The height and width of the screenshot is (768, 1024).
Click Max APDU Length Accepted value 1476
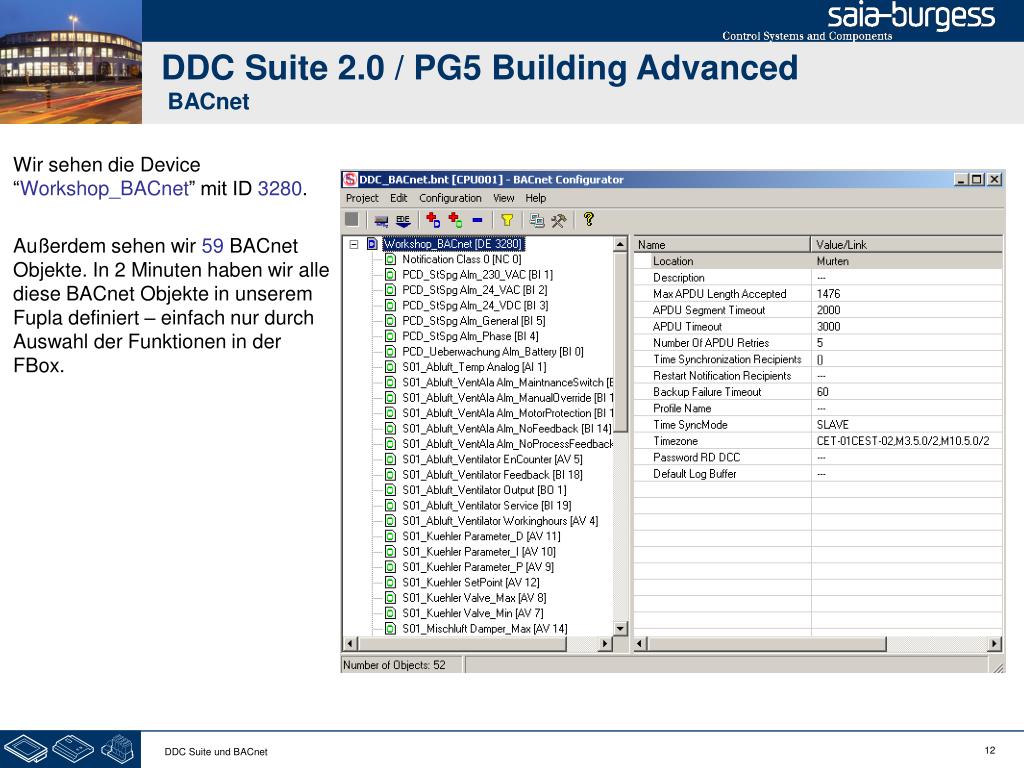coord(828,294)
